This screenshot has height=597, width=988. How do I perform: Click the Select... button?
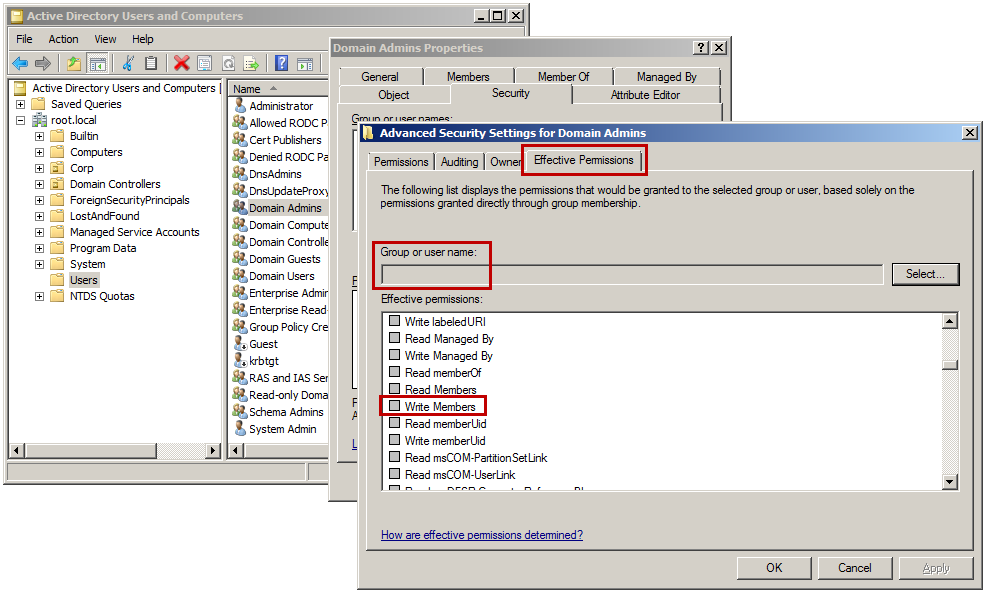(925, 274)
